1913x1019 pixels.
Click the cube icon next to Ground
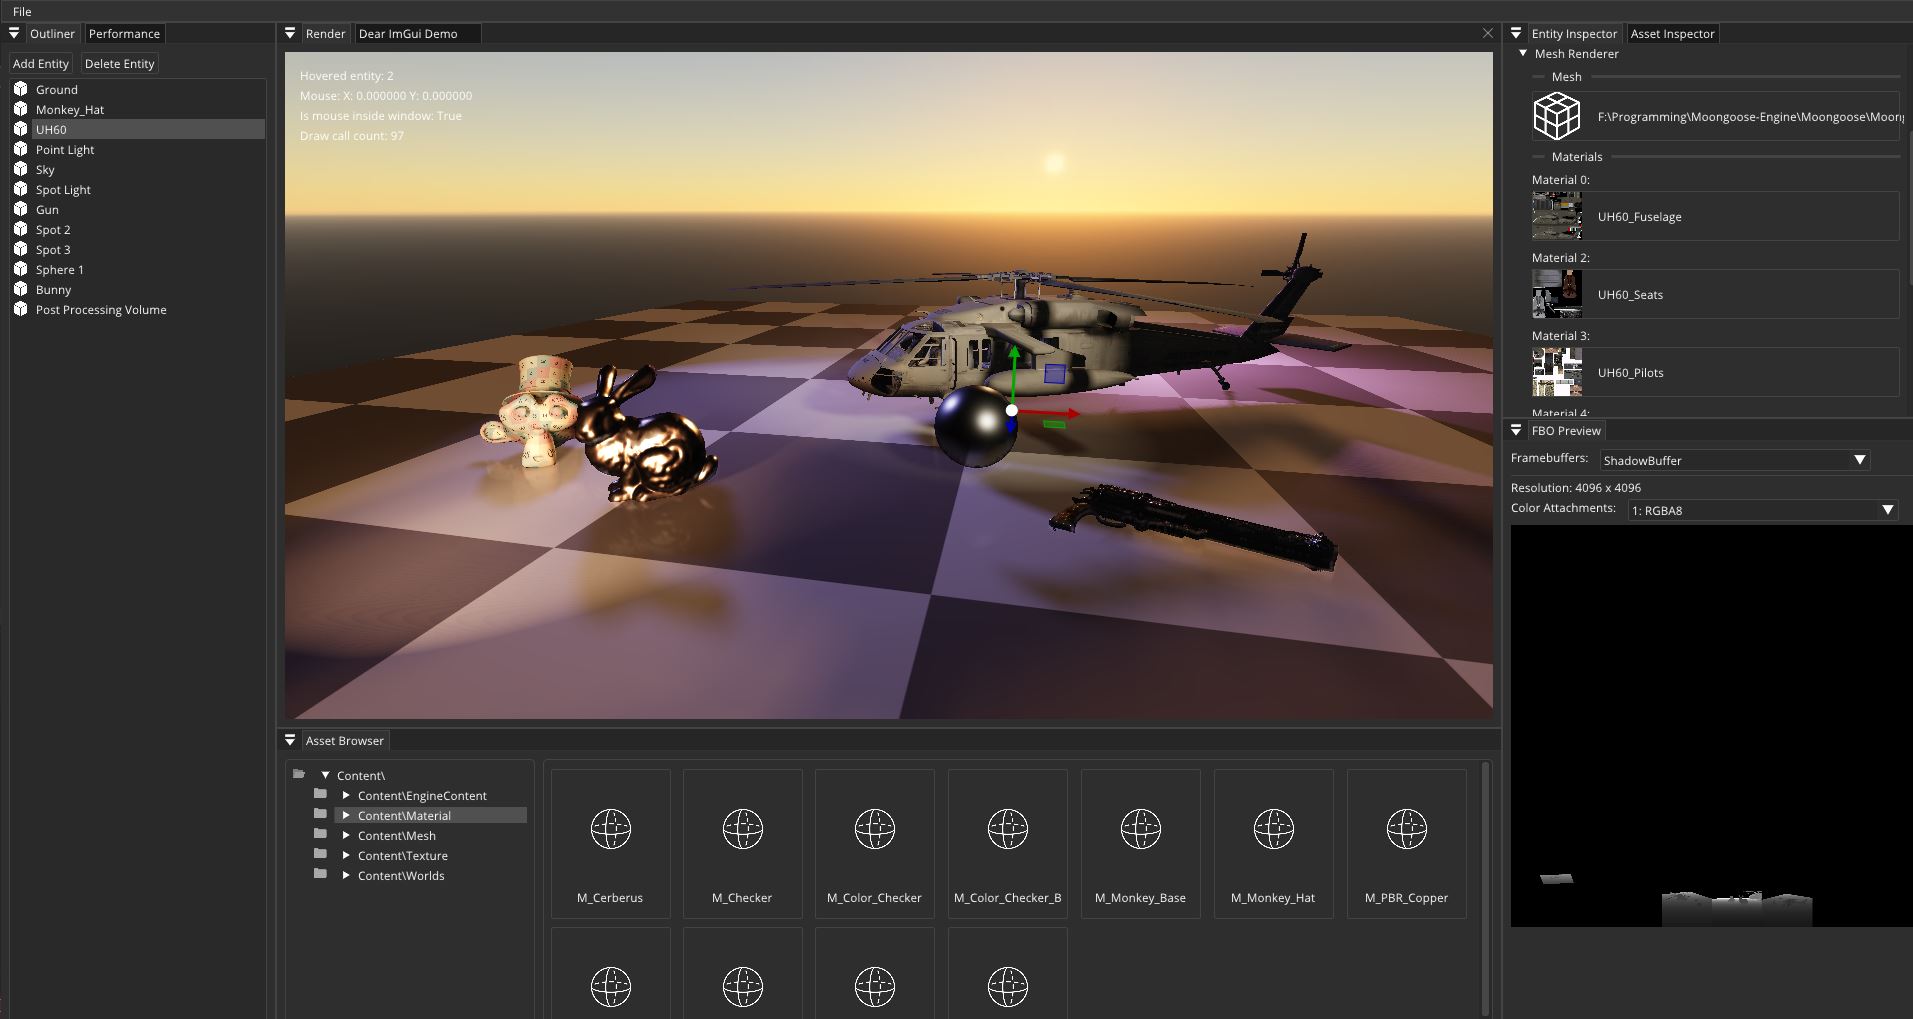[20, 89]
